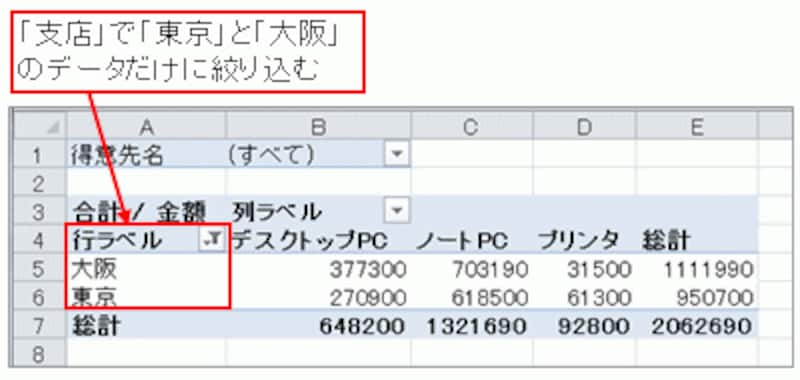This screenshot has width=800, height=380.
Task: Open the 行ラベル filter button
Action: [x=211, y=239]
